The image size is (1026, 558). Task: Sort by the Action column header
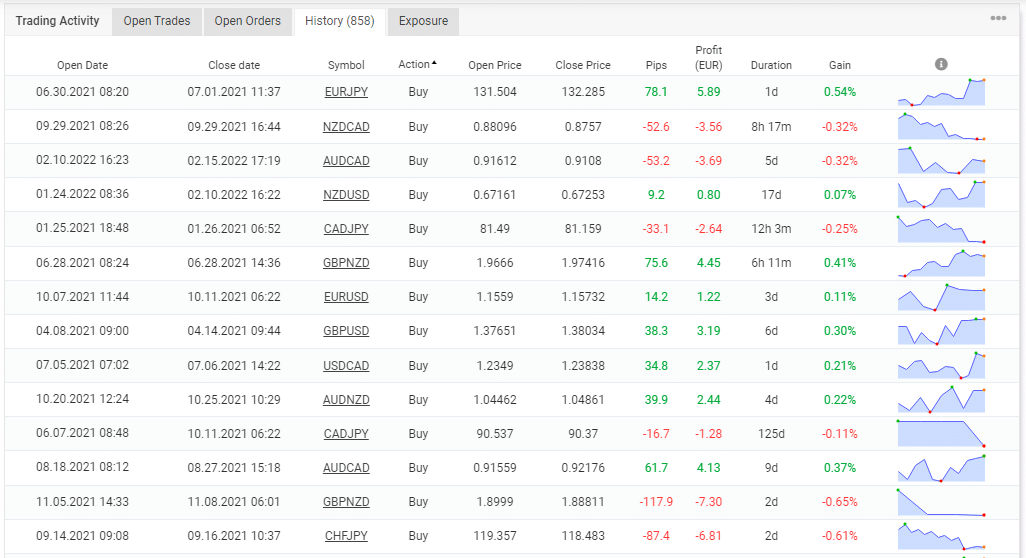click(x=417, y=65)
